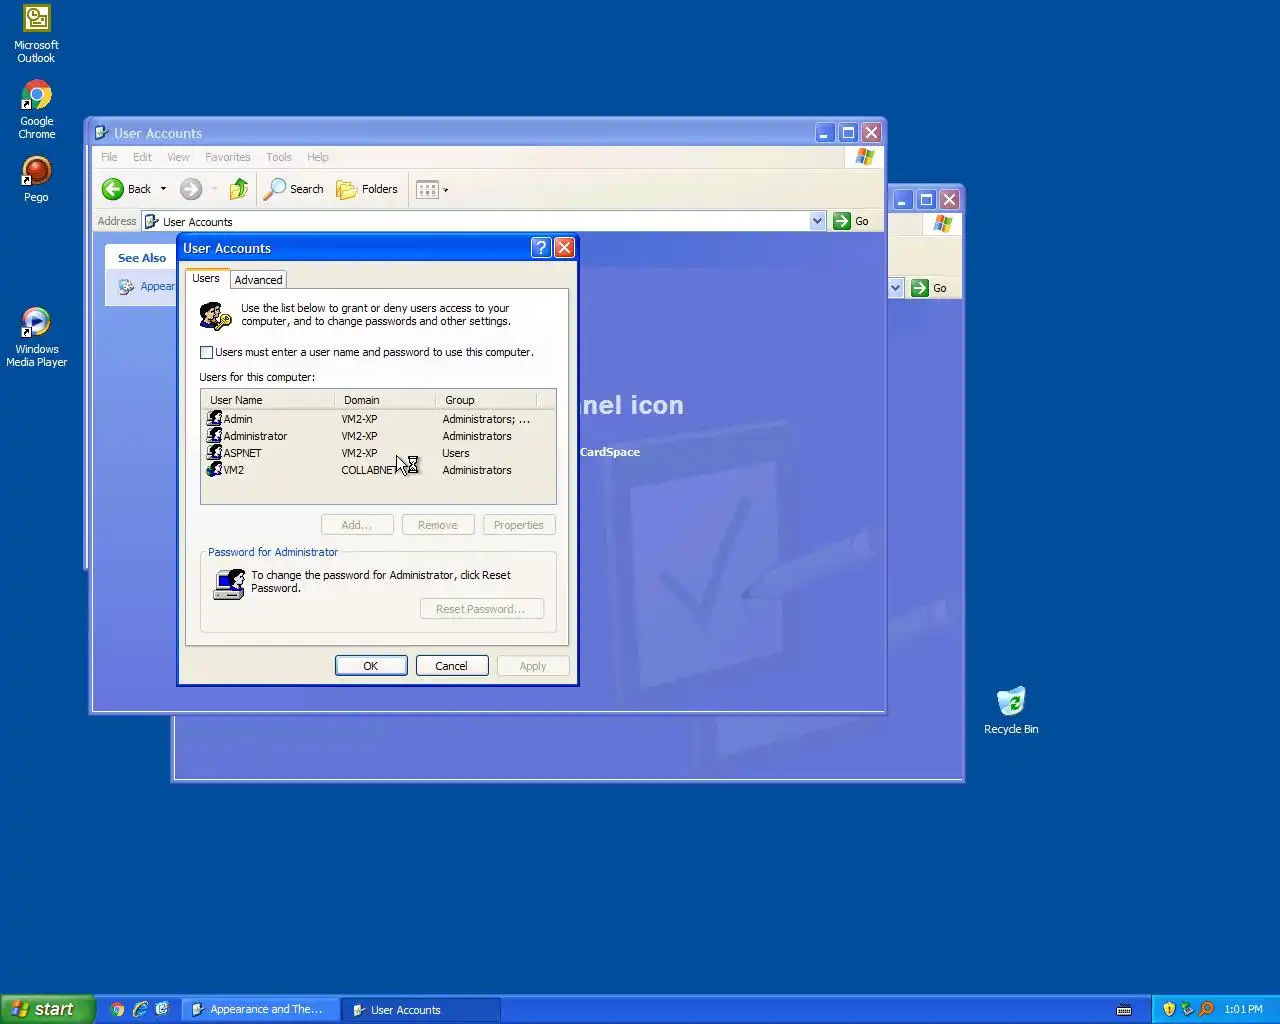Switch to User Accounts taskbar button
The height and width of the screenshot is (1024, 1280).
pyautogui.click(x=420, y=1009)
